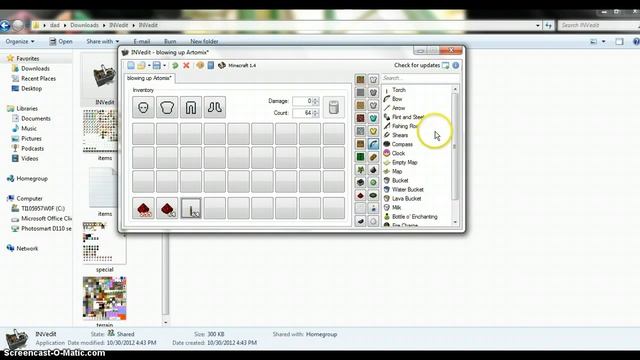Choose the bread food category icon
The width and height of the screenshot is (640, 360).
[373, 157]
